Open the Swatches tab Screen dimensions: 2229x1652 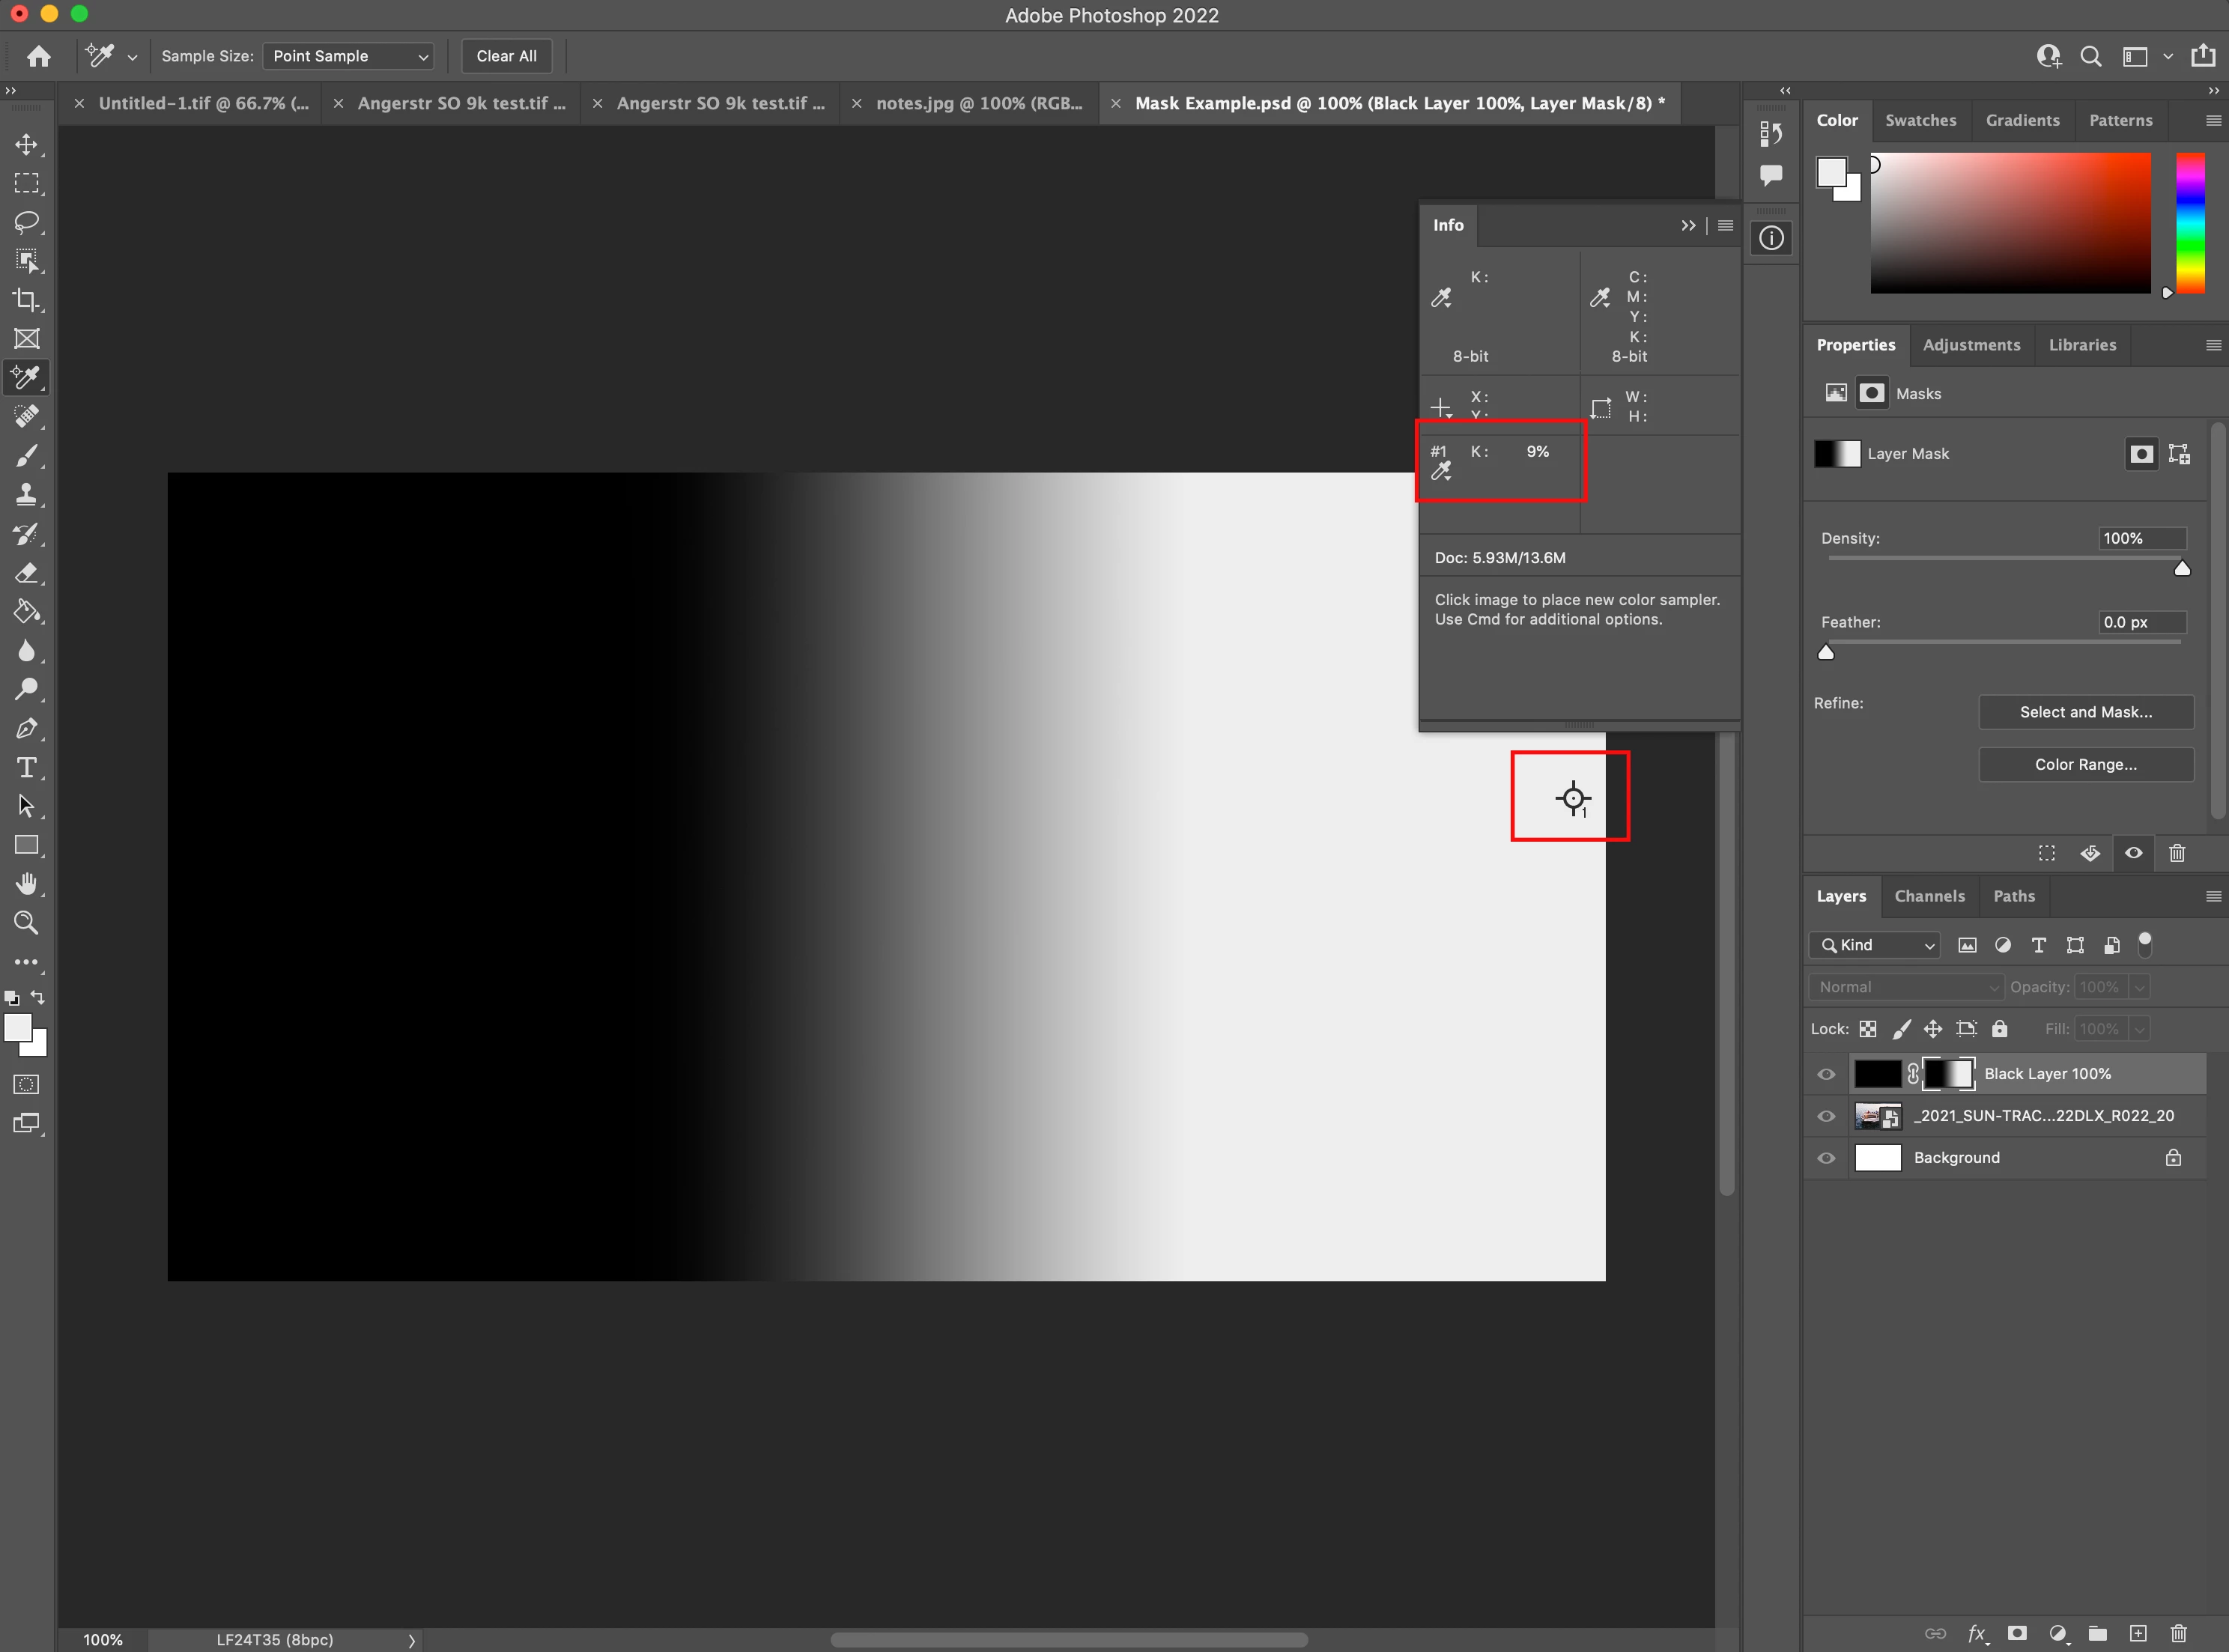(1920, 120)
